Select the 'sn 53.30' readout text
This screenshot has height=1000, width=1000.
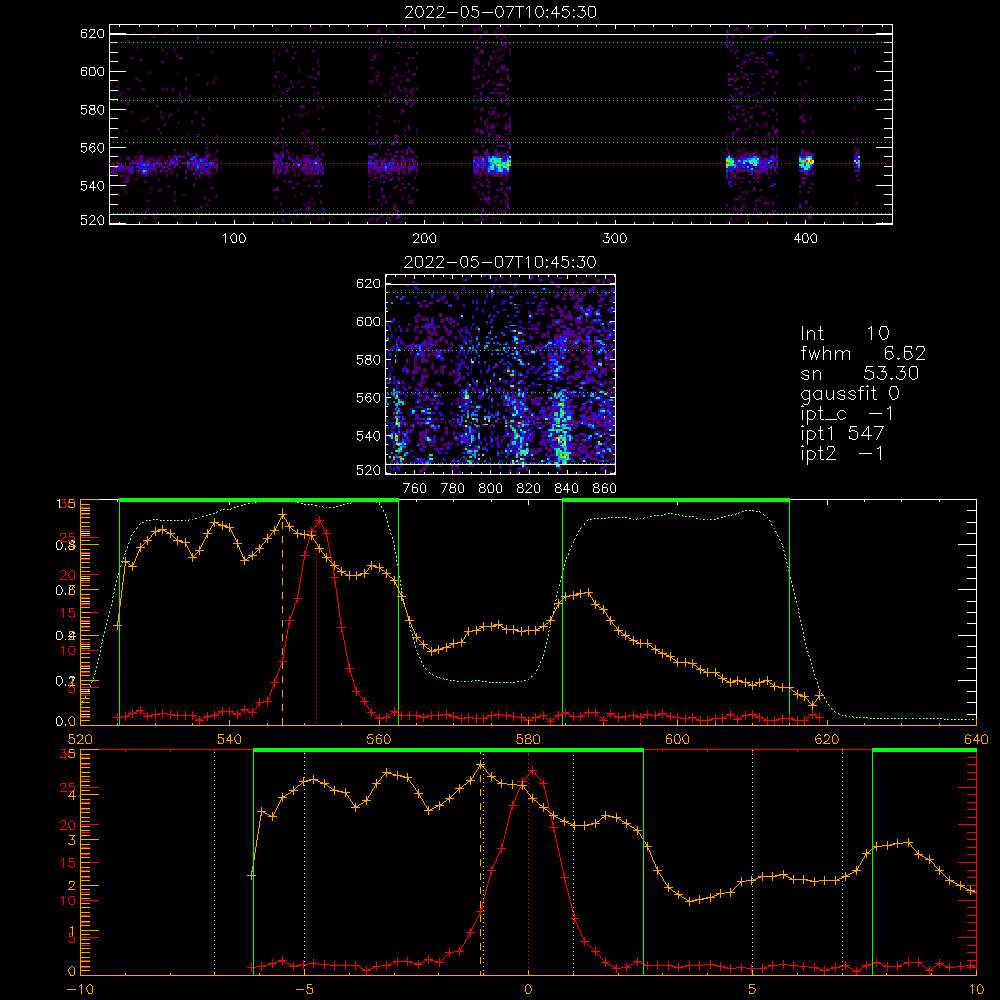coord(860,374)
